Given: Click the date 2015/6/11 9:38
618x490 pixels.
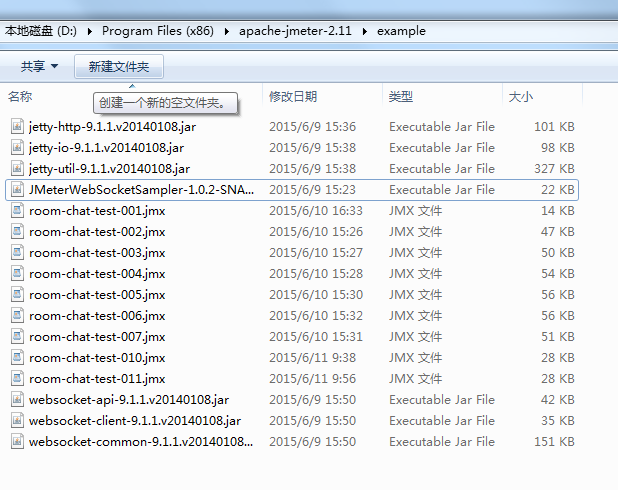Looking at the screenshot, I should pyautogui.click(x=313, y=358).
